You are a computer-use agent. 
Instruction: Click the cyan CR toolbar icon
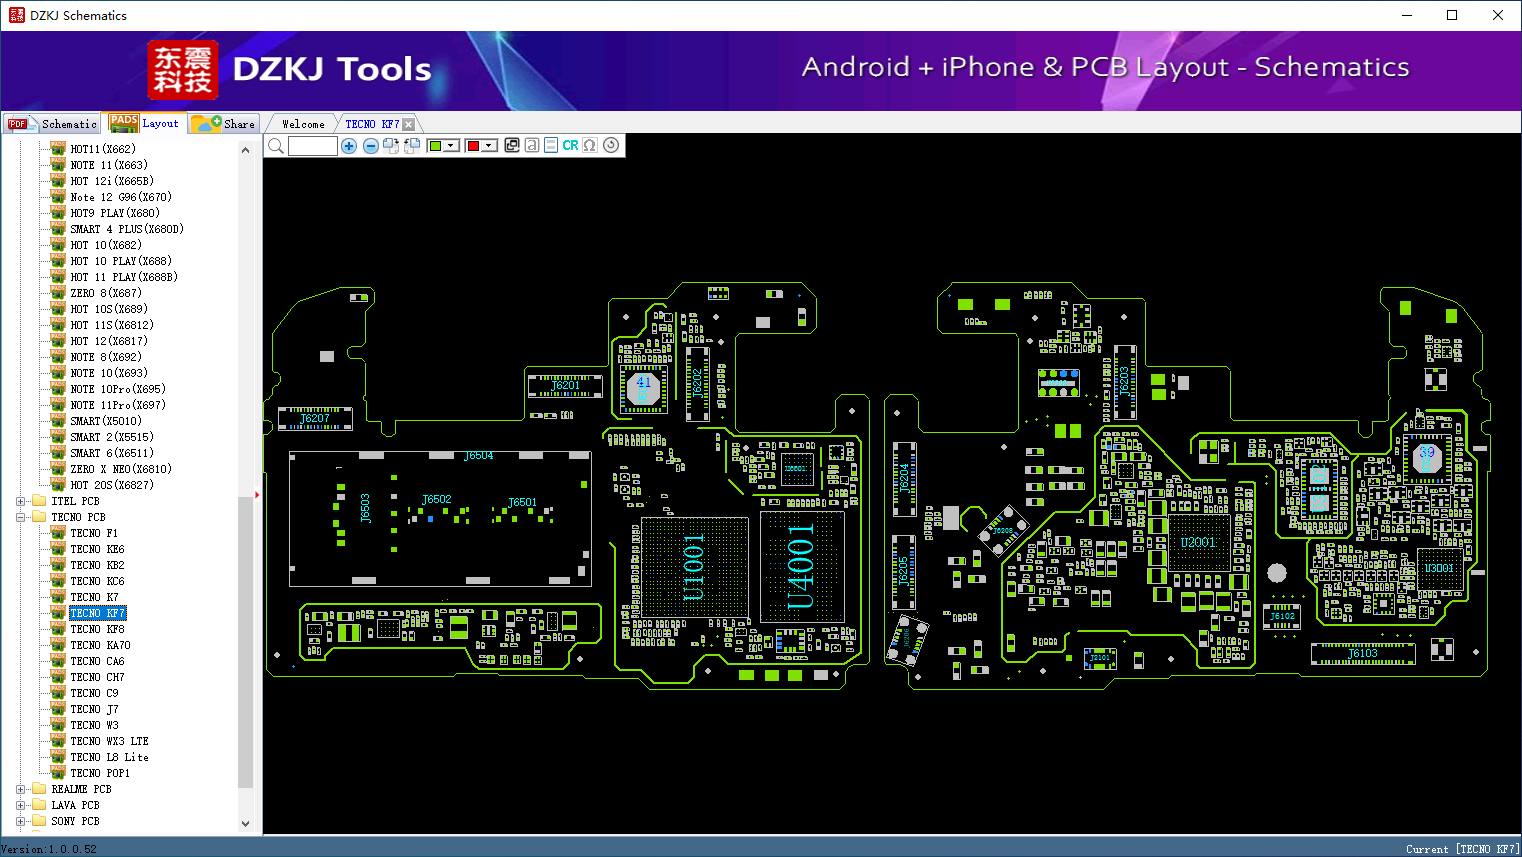[x=570, y=145]
